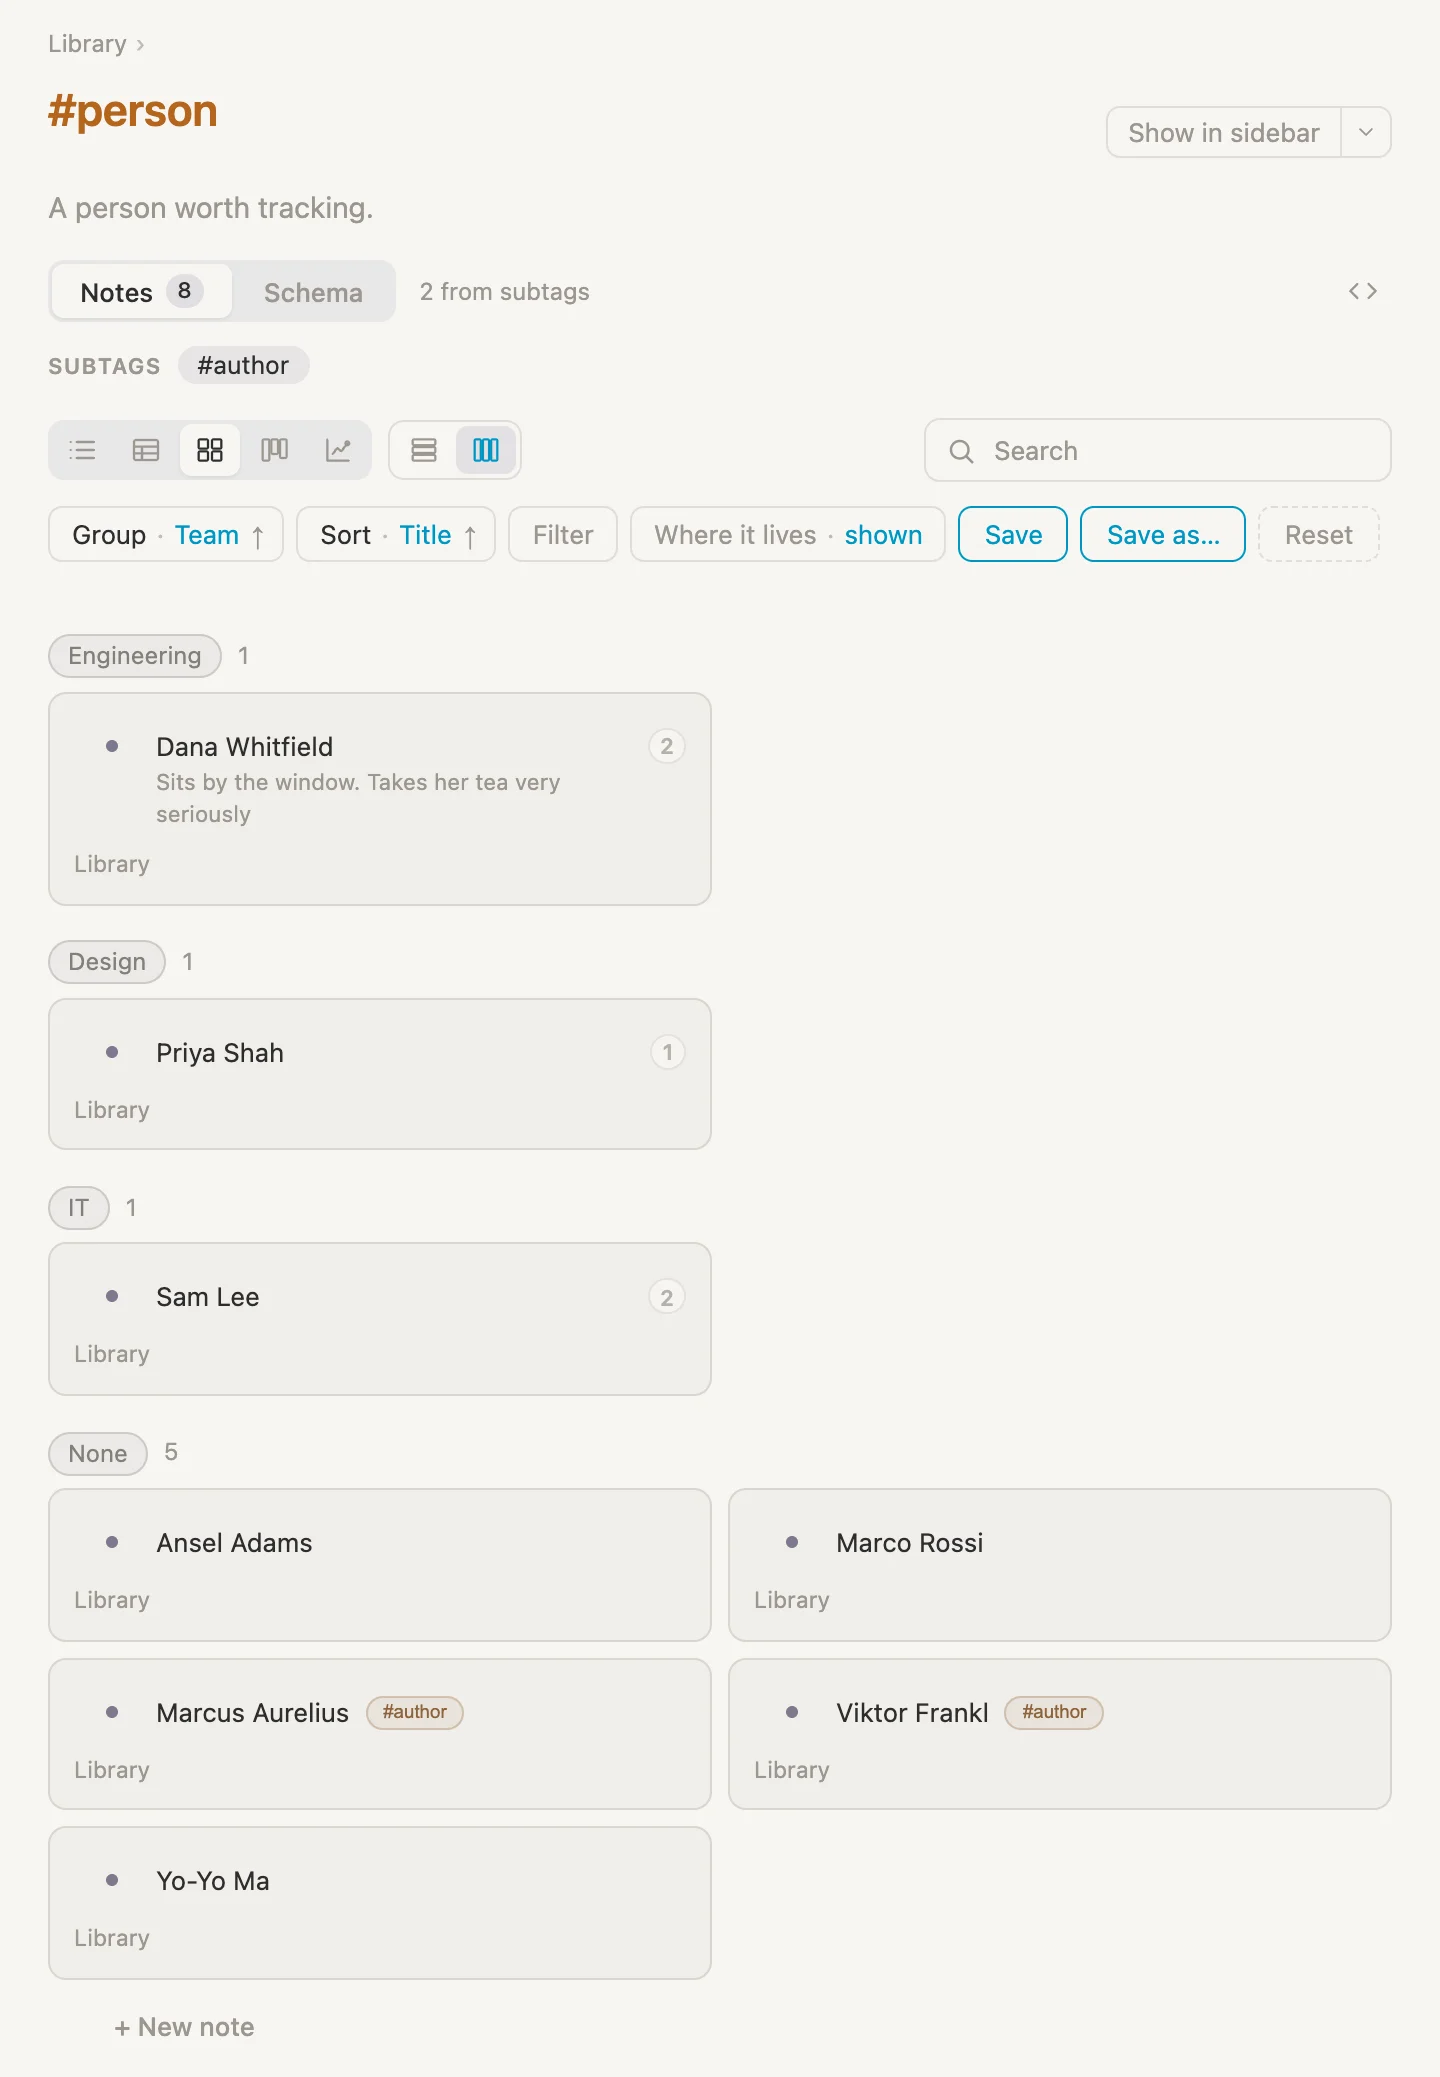Click the #author tag on Marcus Aurelius
The image size is (1440, 2077).
pyautogui.click(x=415, y=1712)
